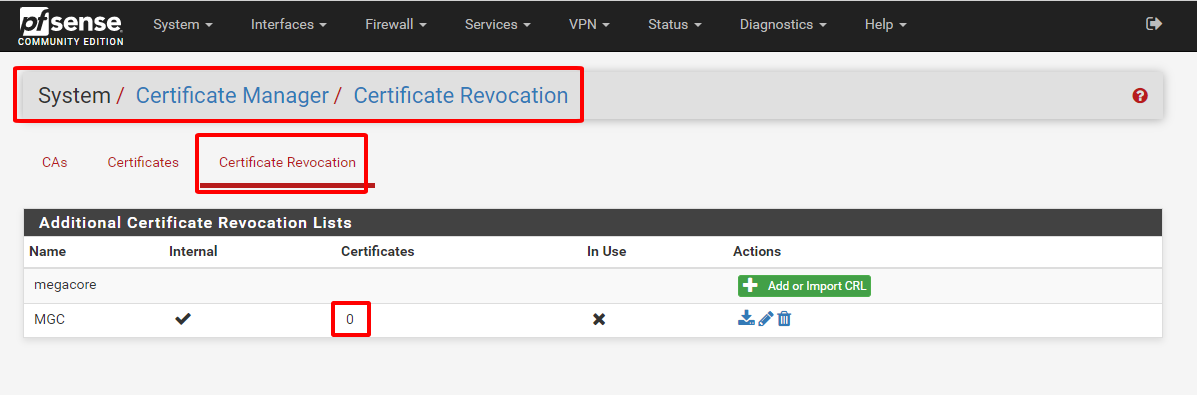Open the Interfaces dropdown menu
The width and height of the screenshot is (1197, 395).
point(289,24)
